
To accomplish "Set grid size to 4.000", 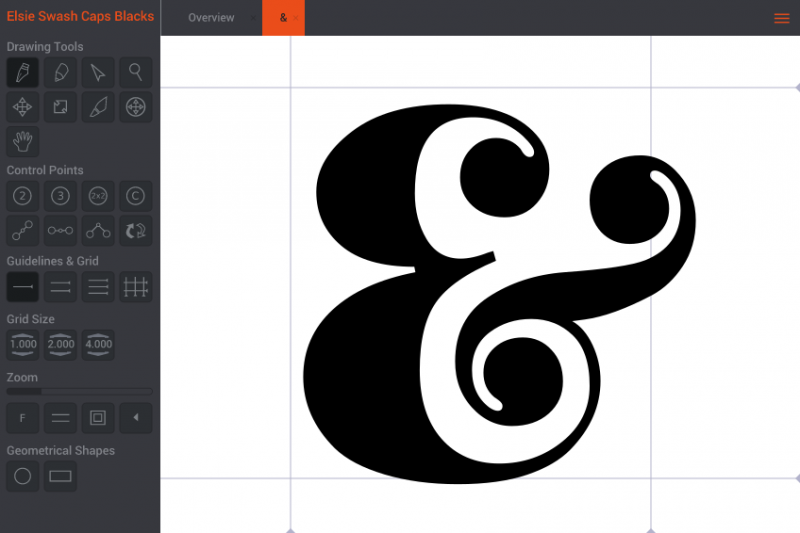I will click(98, 345).
